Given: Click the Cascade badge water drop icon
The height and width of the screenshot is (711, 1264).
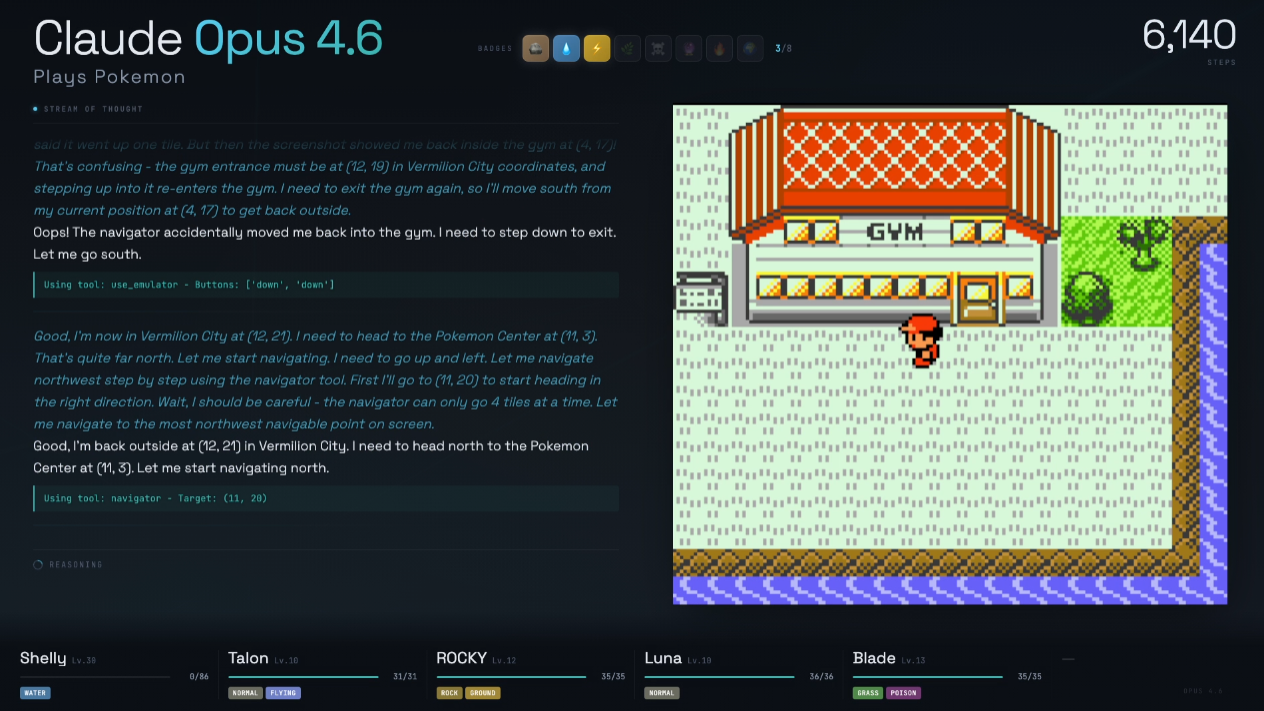Looking at the screenshot, I should (566, 48).
